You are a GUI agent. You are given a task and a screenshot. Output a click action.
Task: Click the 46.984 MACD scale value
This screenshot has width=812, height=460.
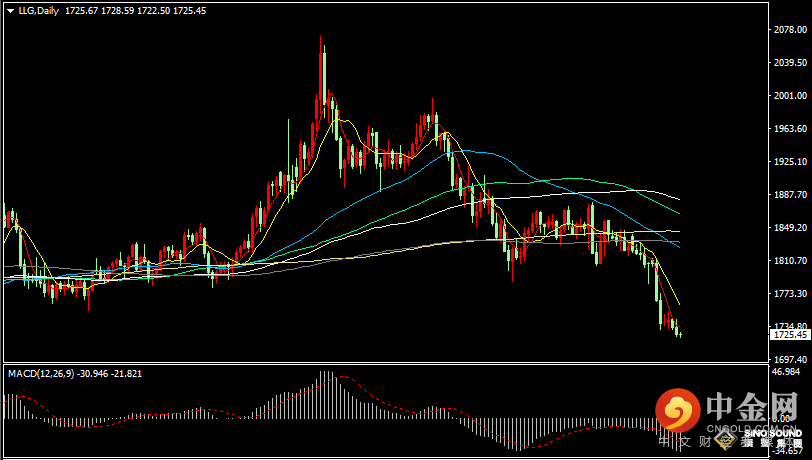point(786,372)
